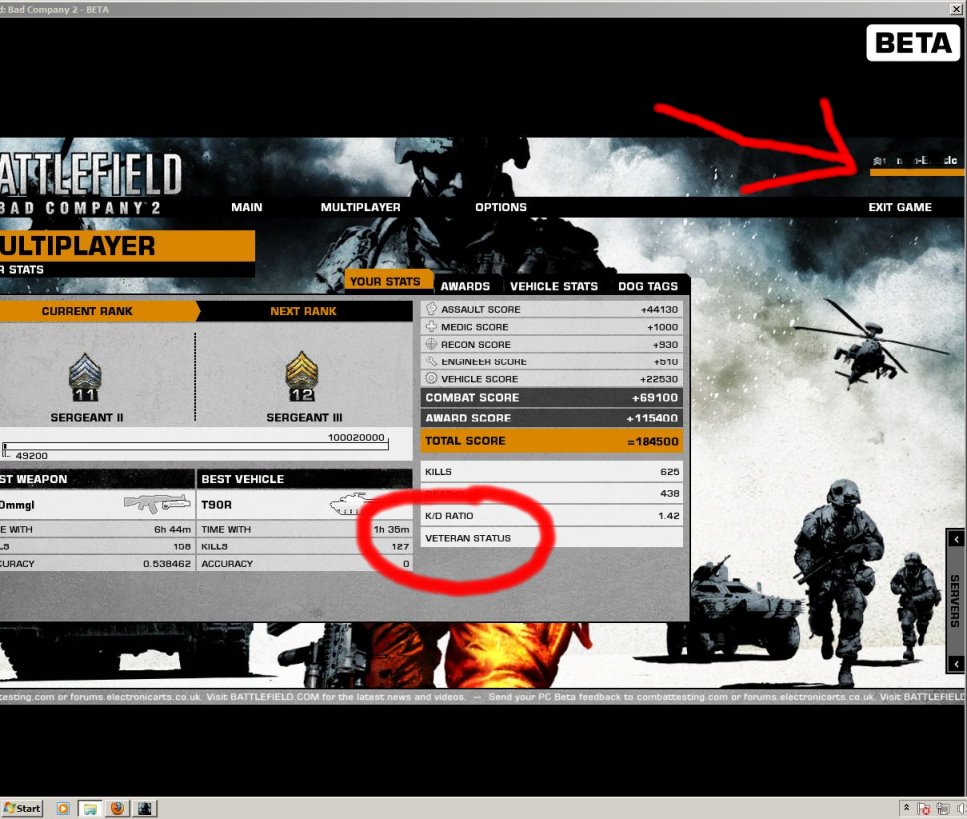Click the 100020000 next rank score
This screenshot has width=967, height=819.
356,437
